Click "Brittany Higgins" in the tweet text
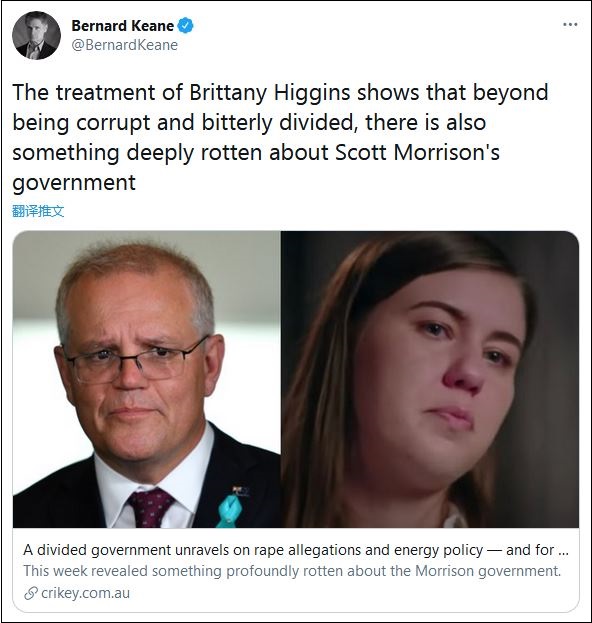The height and width of the screenshot is (623, 592). point(270,92)
